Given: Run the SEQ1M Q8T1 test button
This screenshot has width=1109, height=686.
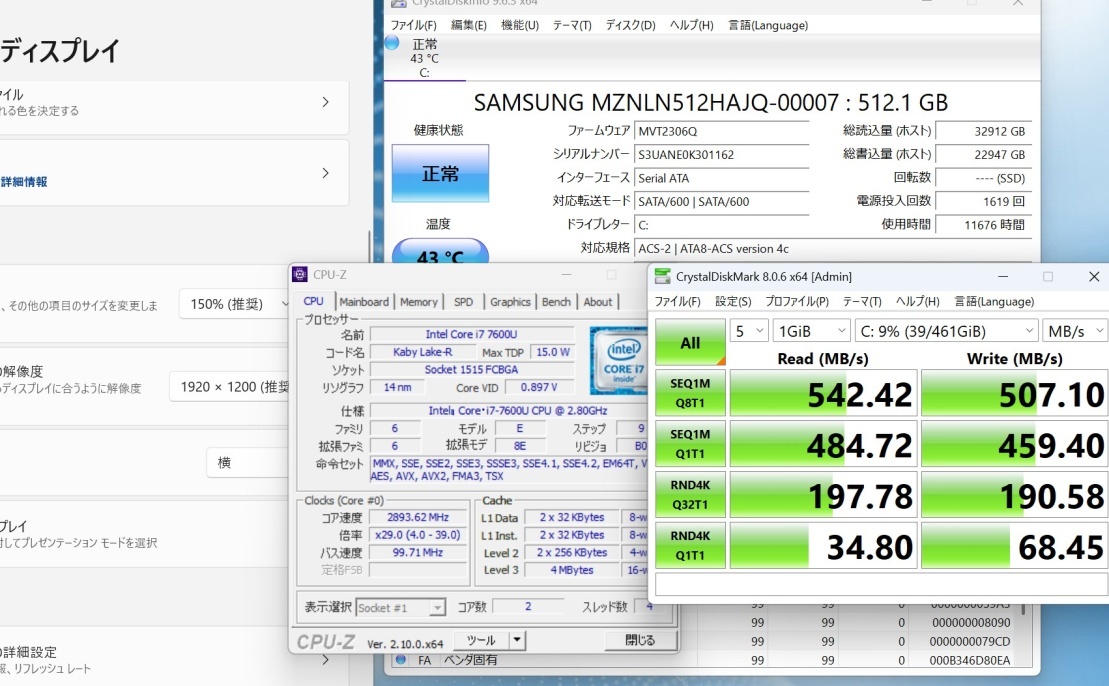Looking at the screenshot, I should point(690,393).
